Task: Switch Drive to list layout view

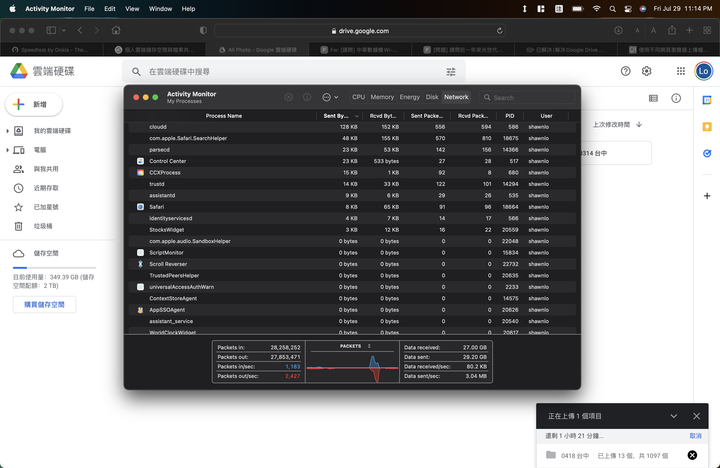Action: pos(653,98)
